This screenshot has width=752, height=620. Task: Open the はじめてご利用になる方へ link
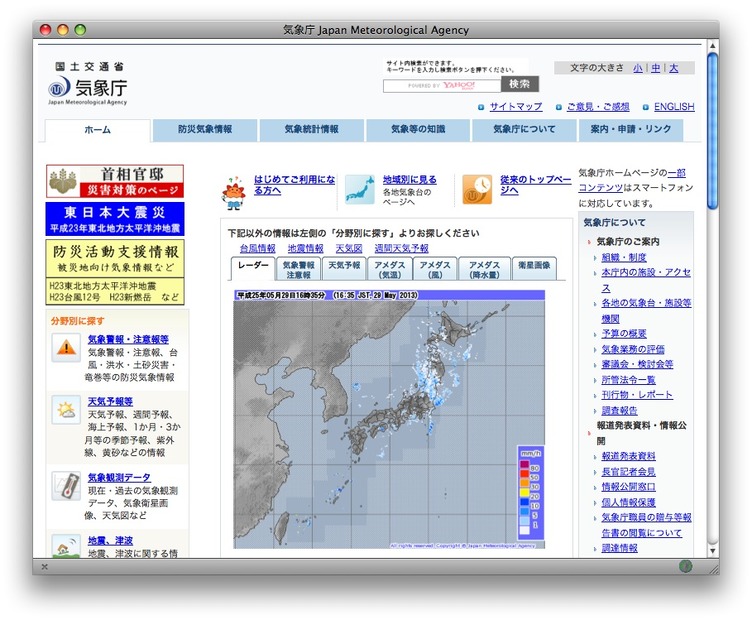click(294, 185)
